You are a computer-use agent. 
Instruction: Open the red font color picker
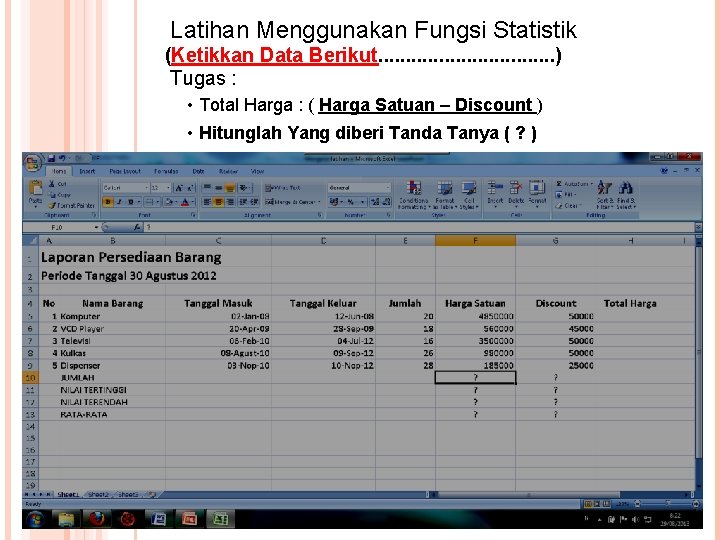pos(185,202)
